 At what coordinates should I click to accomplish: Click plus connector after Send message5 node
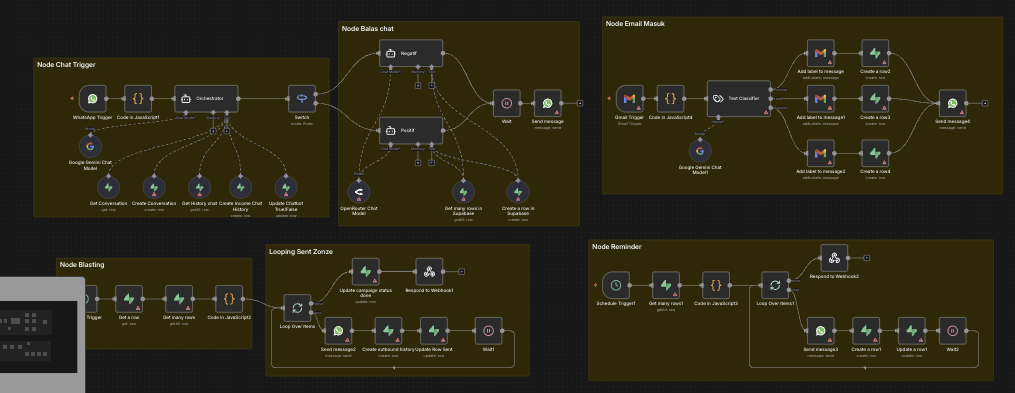coord(984,103)
